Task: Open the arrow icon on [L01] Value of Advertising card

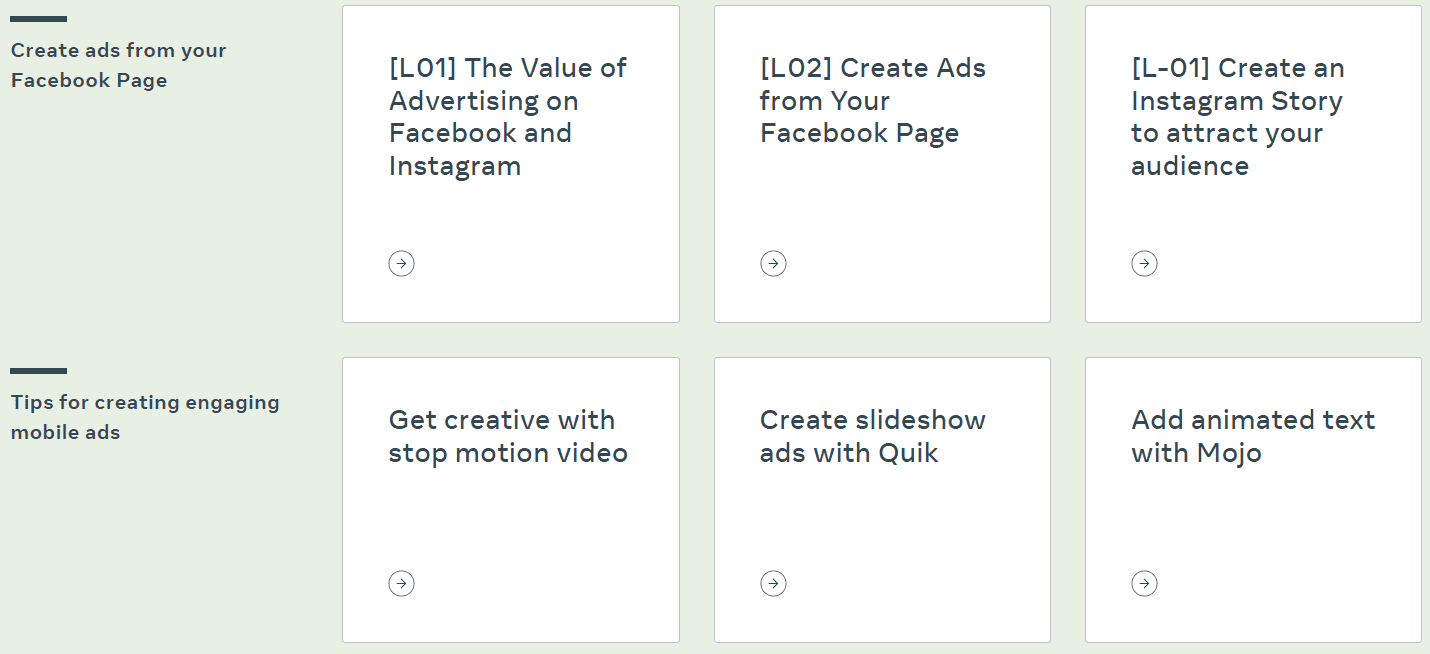Action: [401, 263]
